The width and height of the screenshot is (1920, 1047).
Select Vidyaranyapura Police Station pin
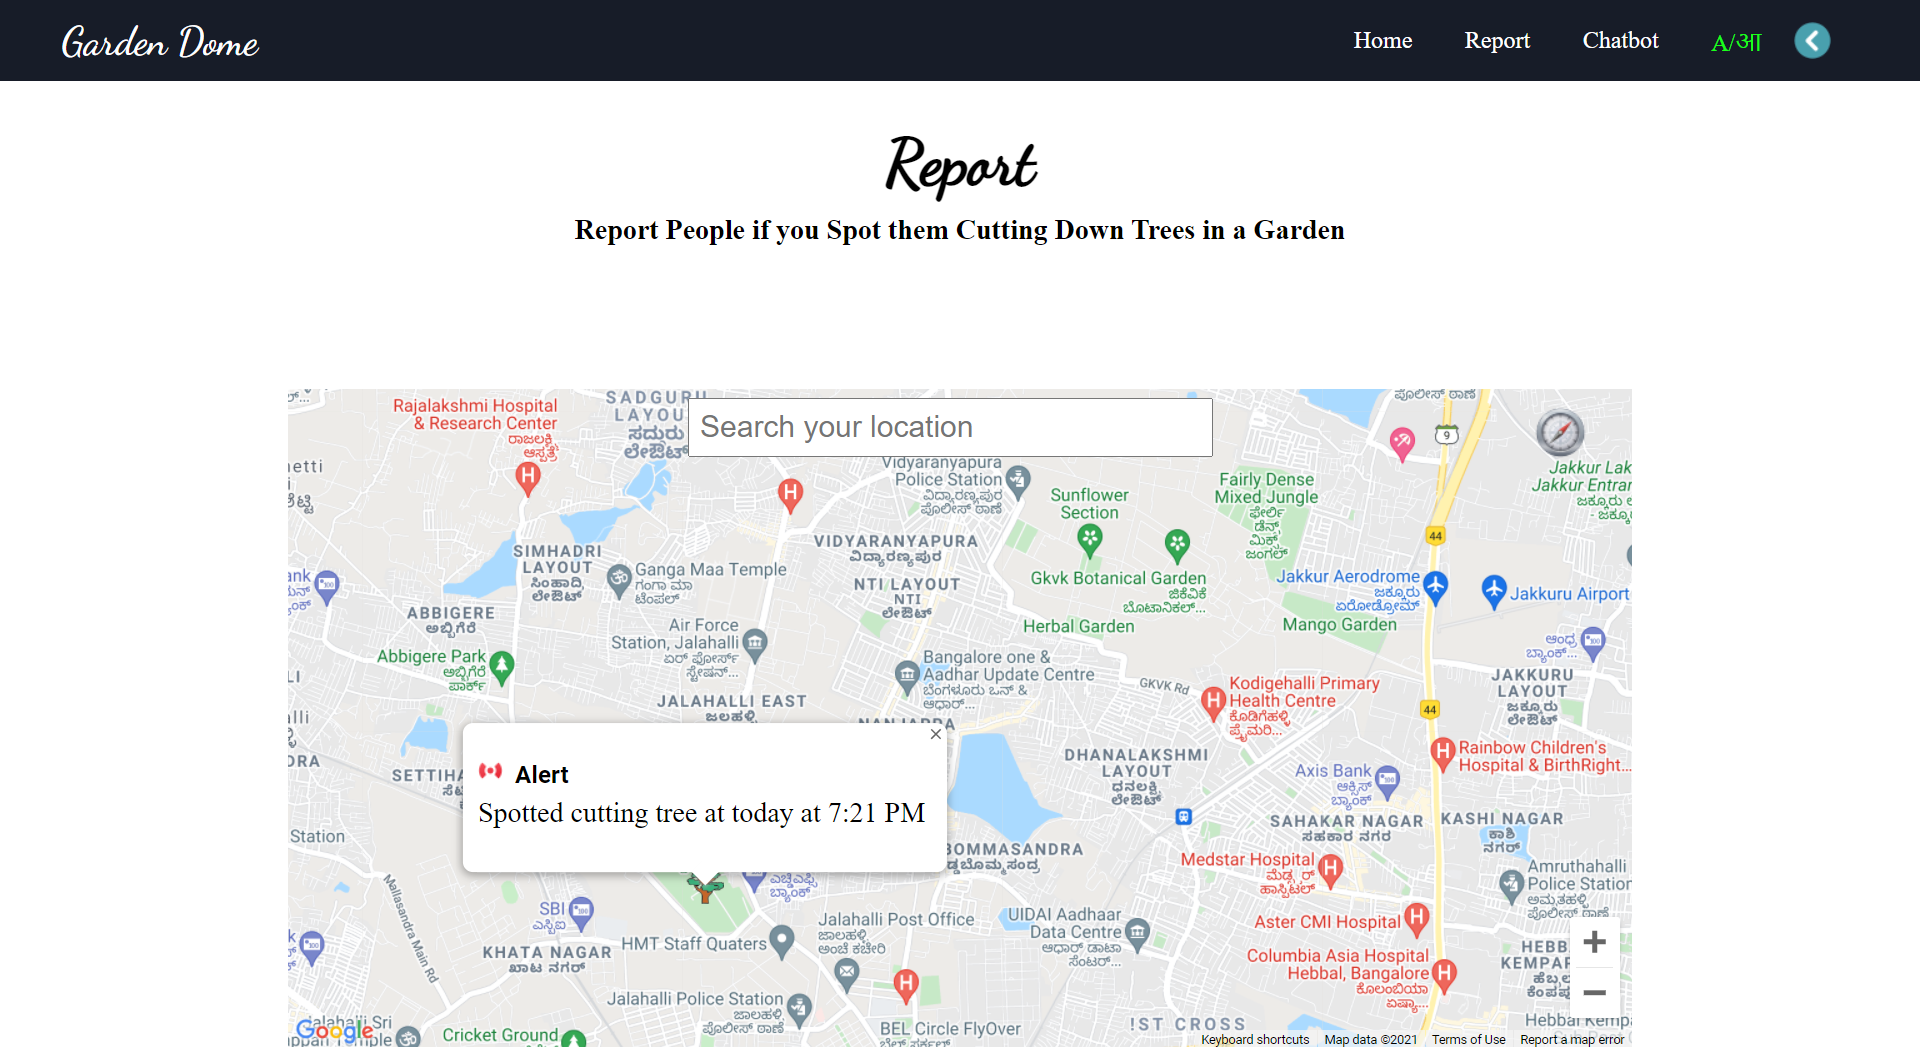[1018, 482]
